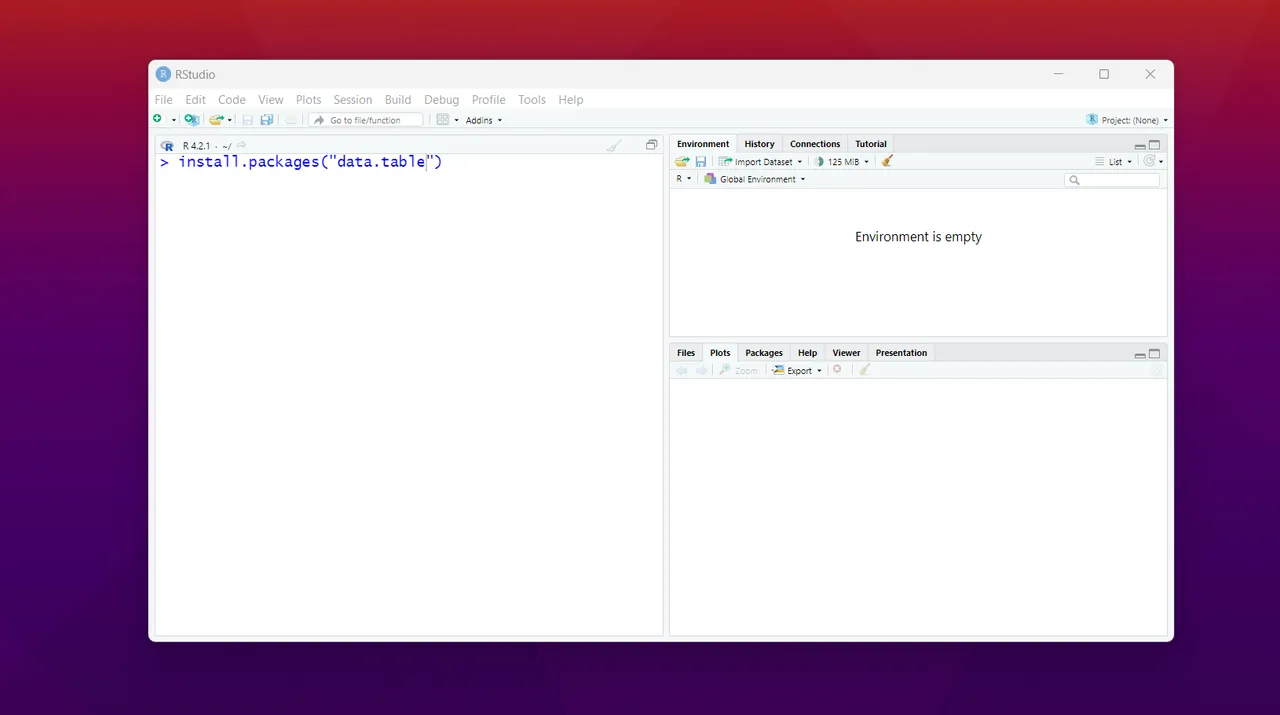The width and height of the screenshot is (1280, 715).
Task: Open the File menu
Action: [x=163, y=100]
